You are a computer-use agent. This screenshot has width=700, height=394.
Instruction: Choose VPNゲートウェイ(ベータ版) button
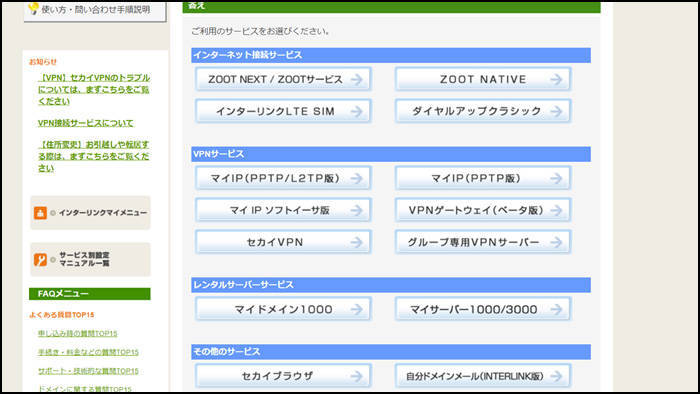pyautogui.click(x=483, y=210)
